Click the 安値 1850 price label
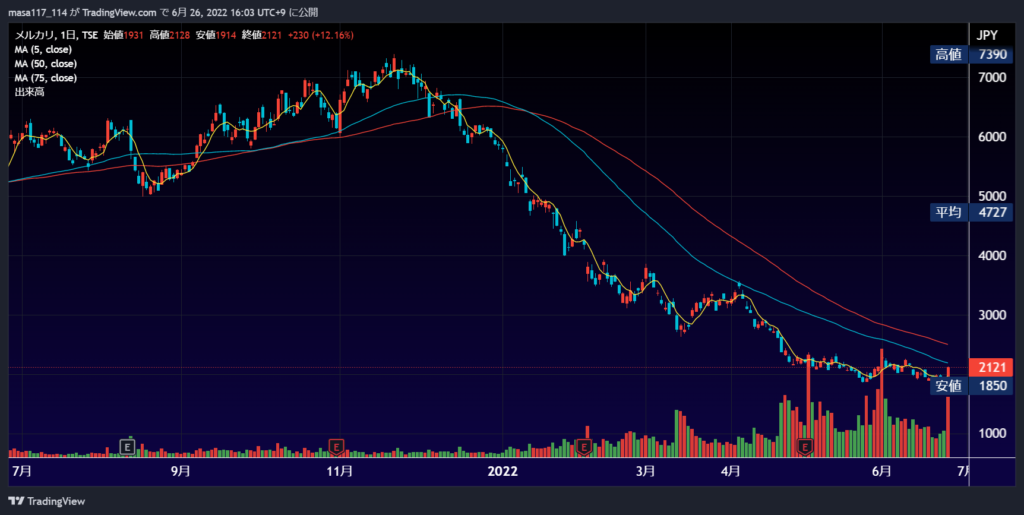1024x515 pixels. [971, 386]
